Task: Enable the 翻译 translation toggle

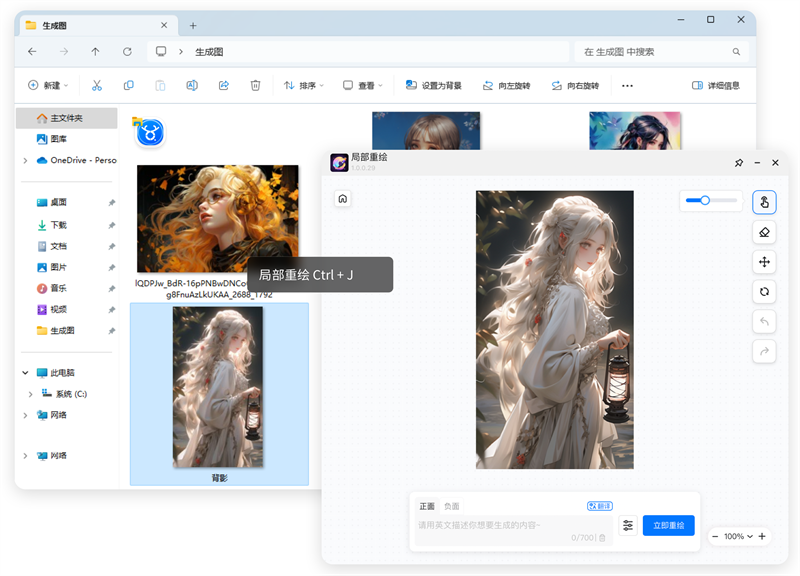Action: [599, 505]
